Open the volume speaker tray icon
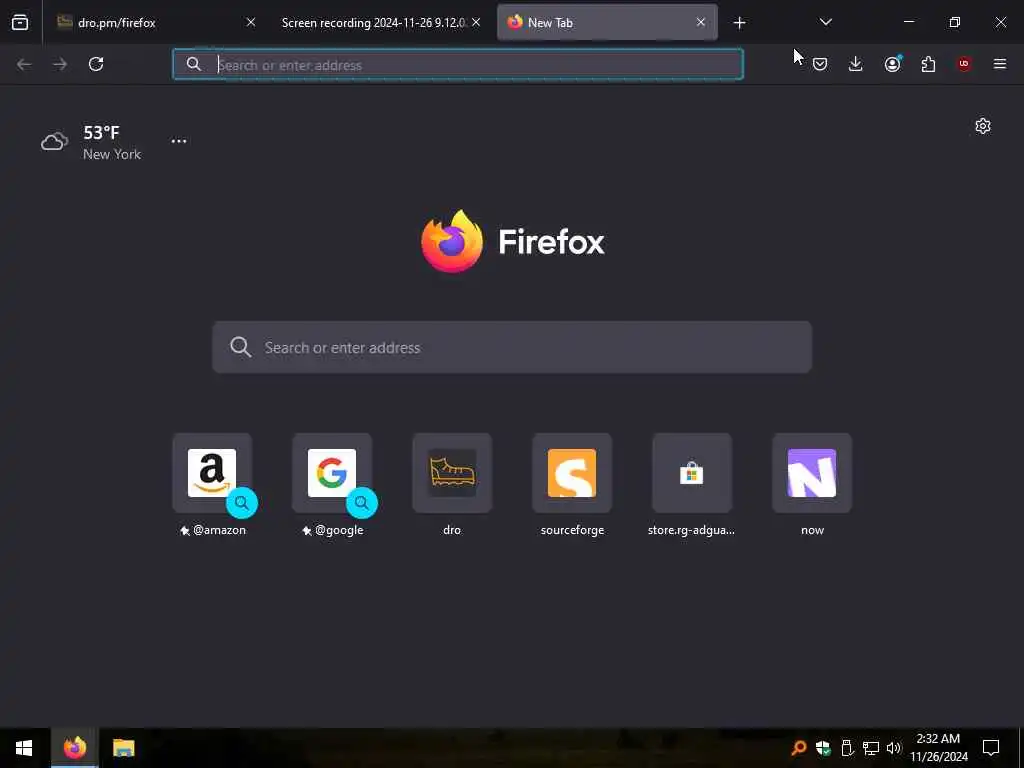This screenshot has height=768, width=1024. pyautogui.click(x=893, y=748)
